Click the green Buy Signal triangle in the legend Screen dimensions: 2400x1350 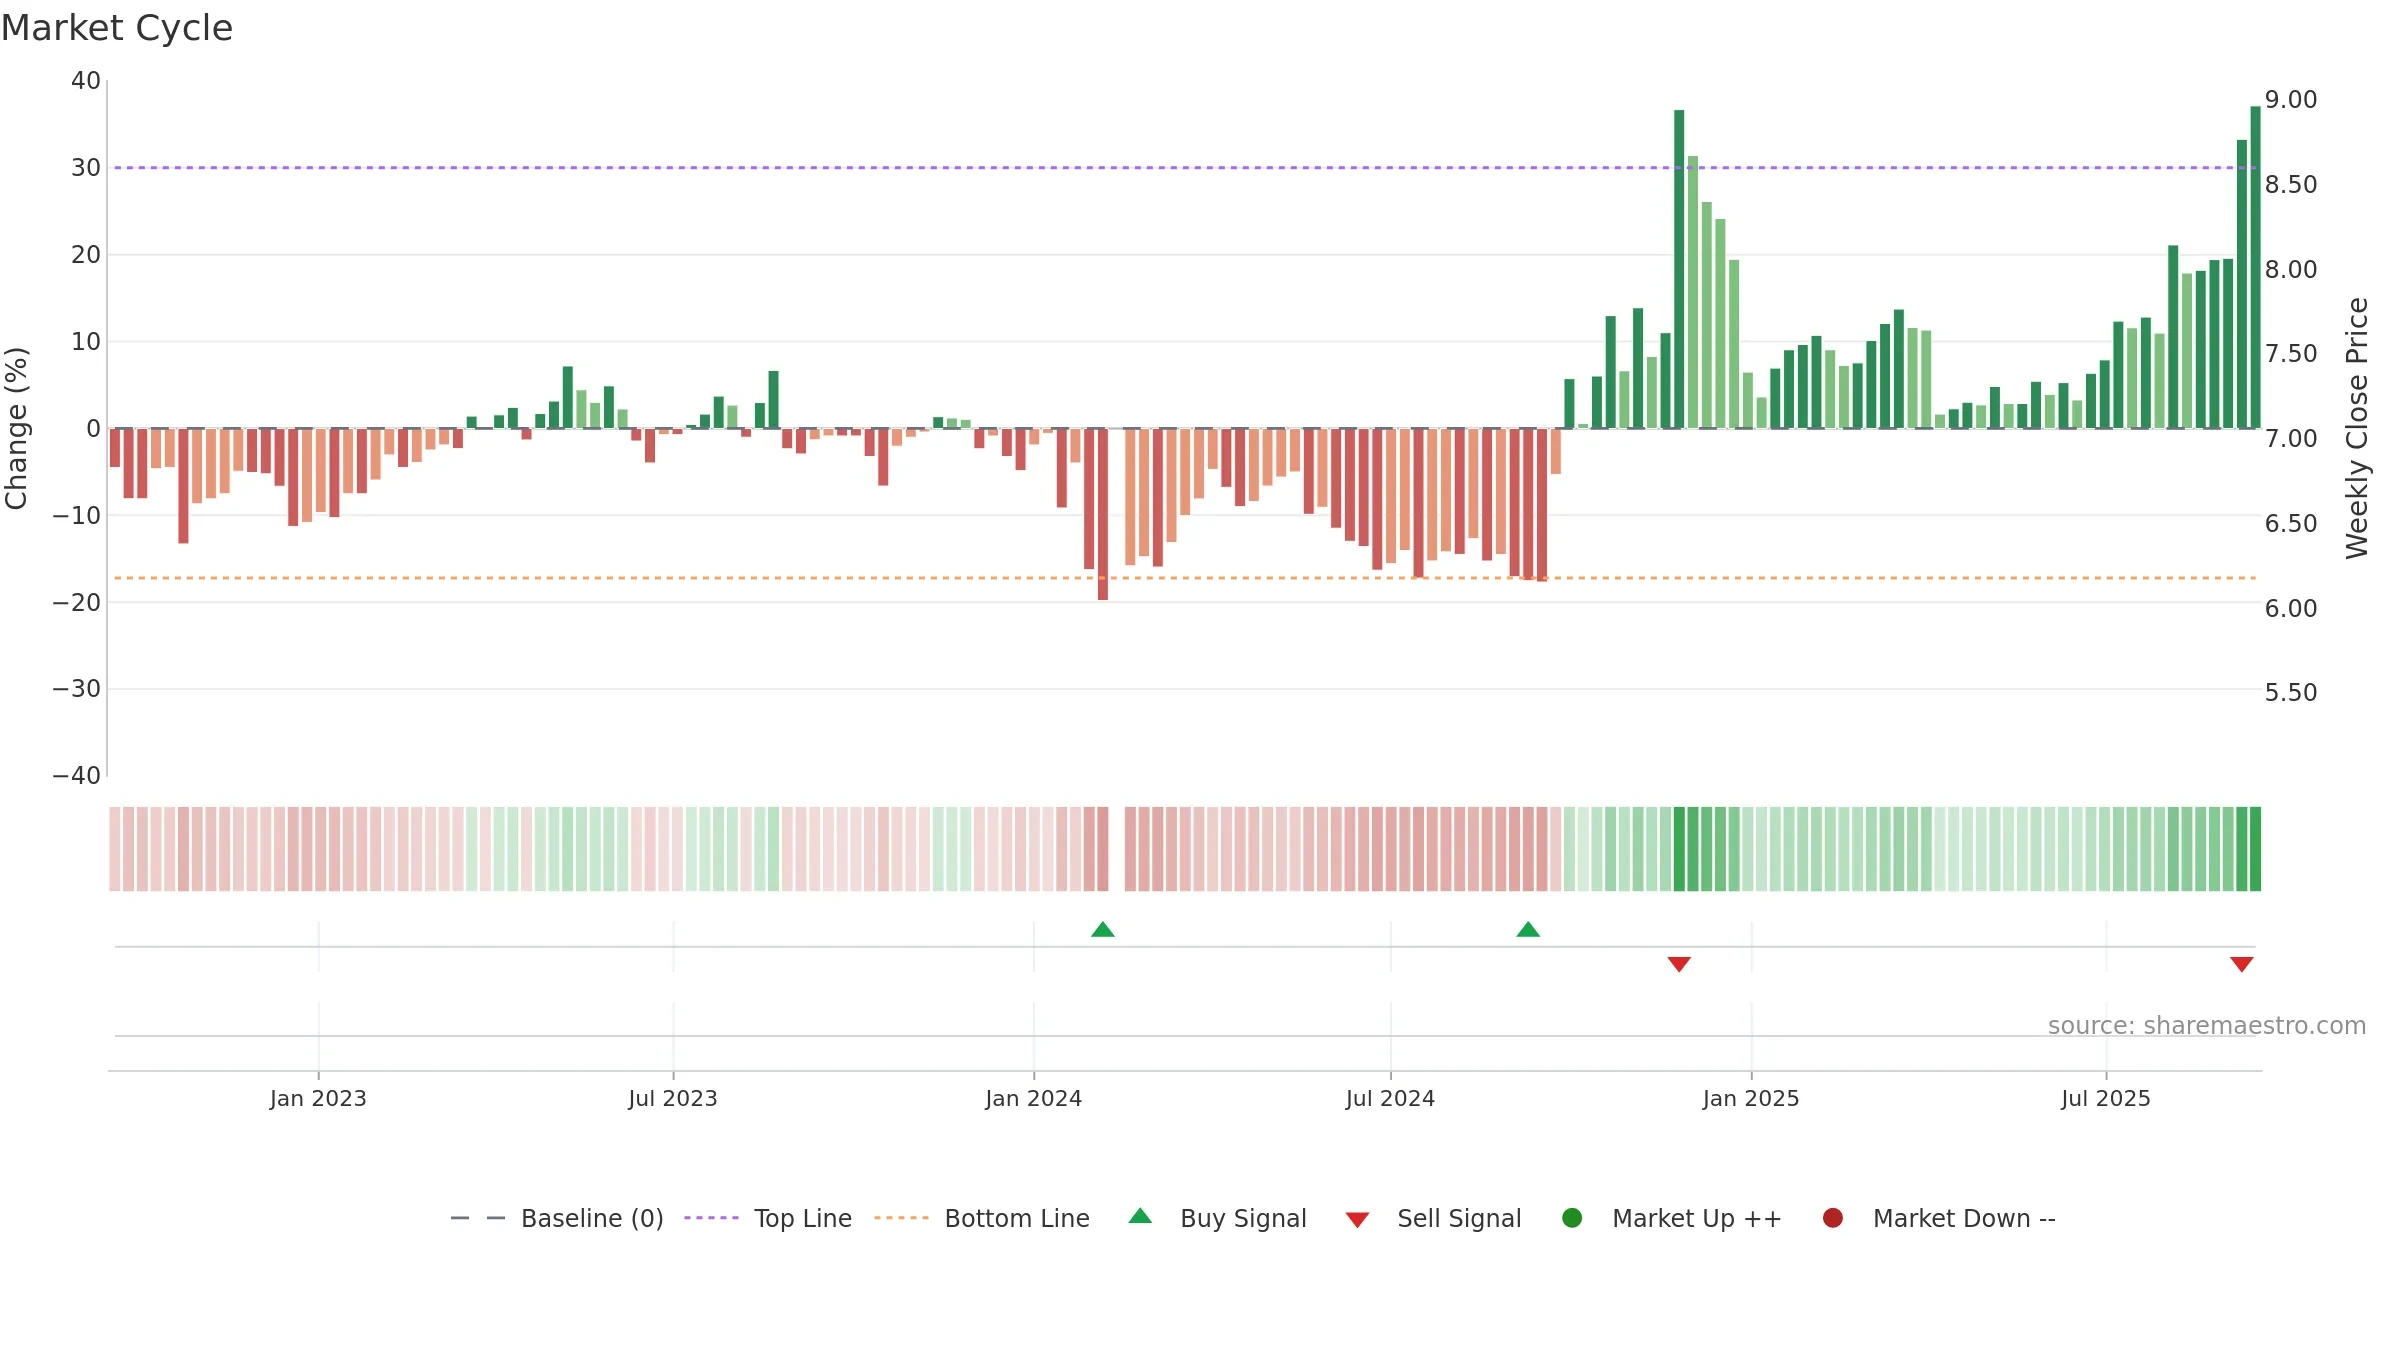tap(1140, 1216)
